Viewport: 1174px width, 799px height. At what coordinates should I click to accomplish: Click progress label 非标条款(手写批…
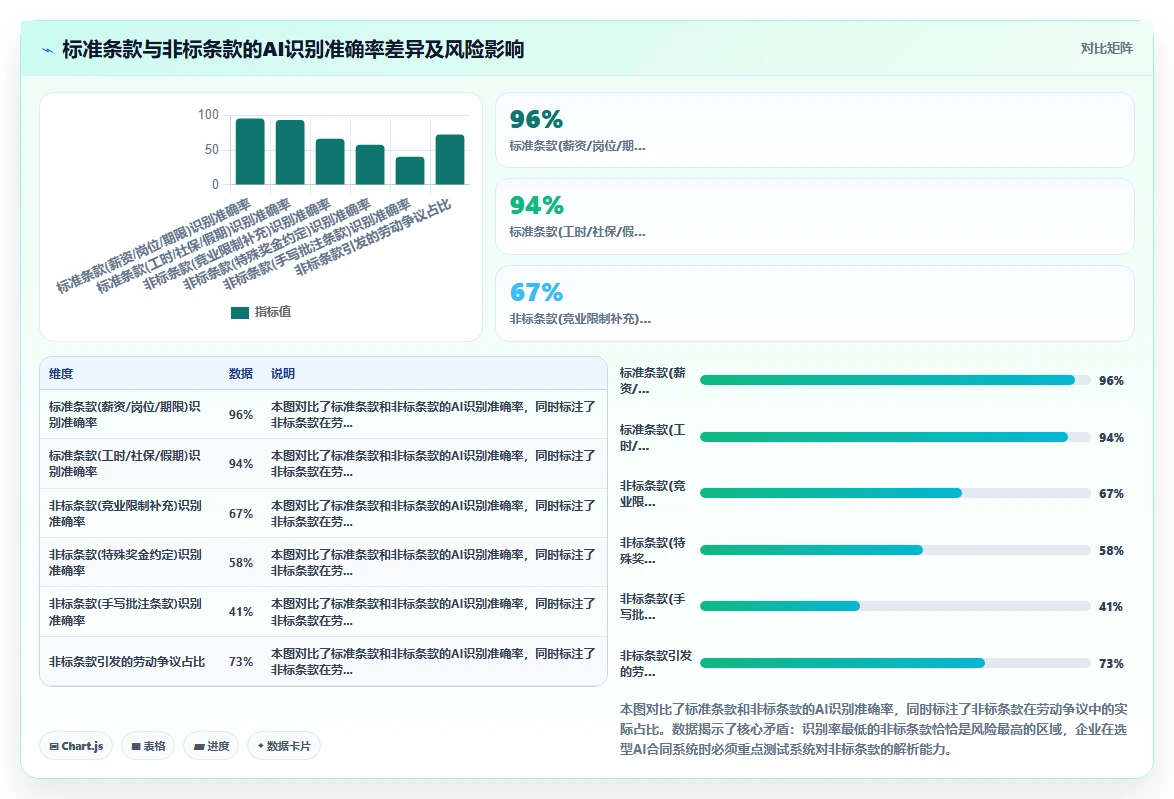click(x=653, y=607)
